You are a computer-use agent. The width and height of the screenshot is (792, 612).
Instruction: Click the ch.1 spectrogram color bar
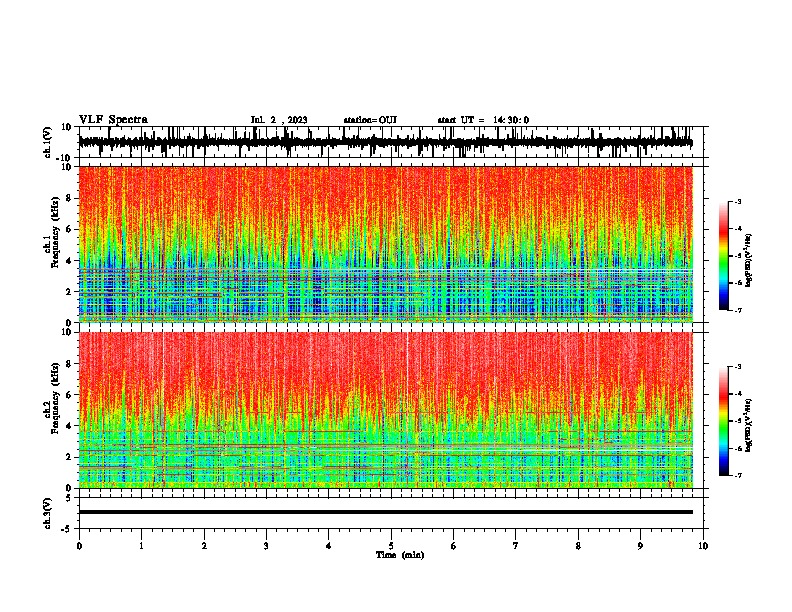click(723, 256)
